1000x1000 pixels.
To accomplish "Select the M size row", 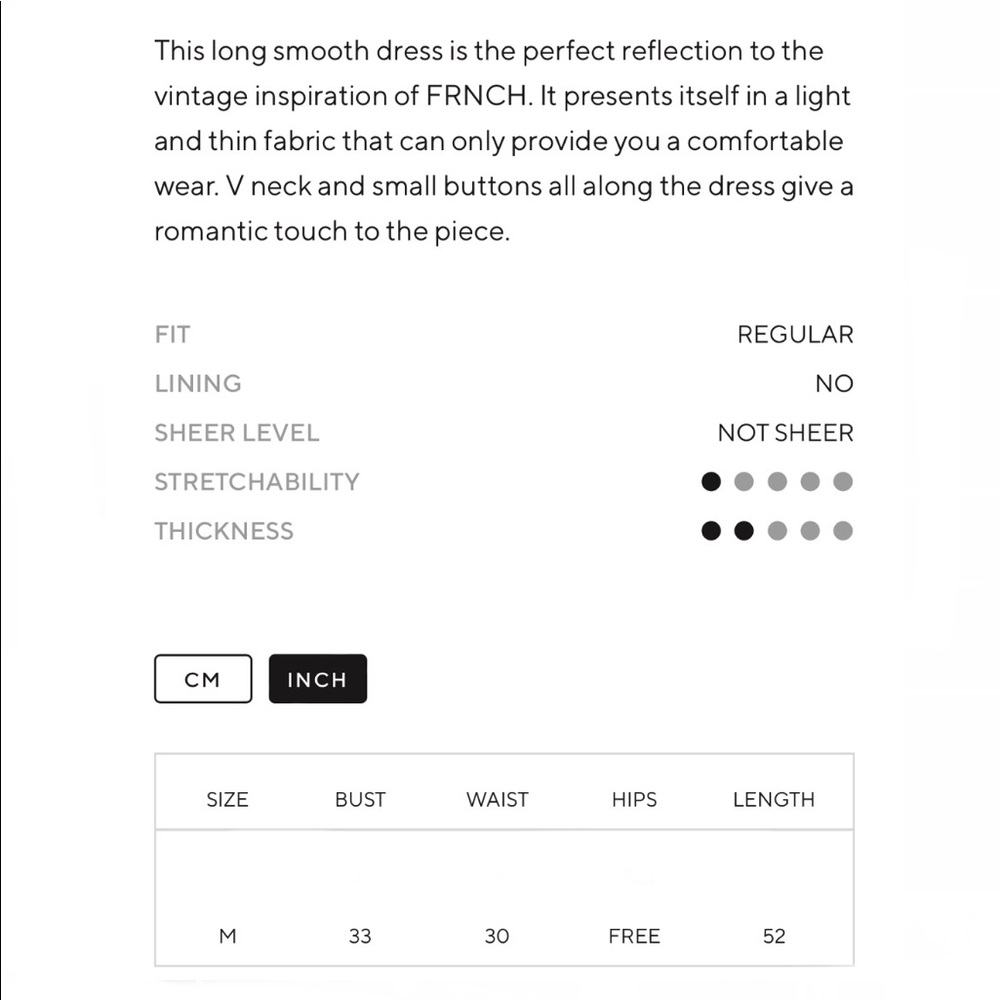I will click(504, 936).
